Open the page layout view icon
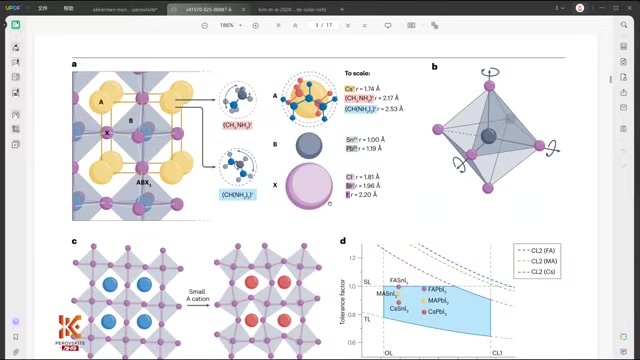 (411, 25)
